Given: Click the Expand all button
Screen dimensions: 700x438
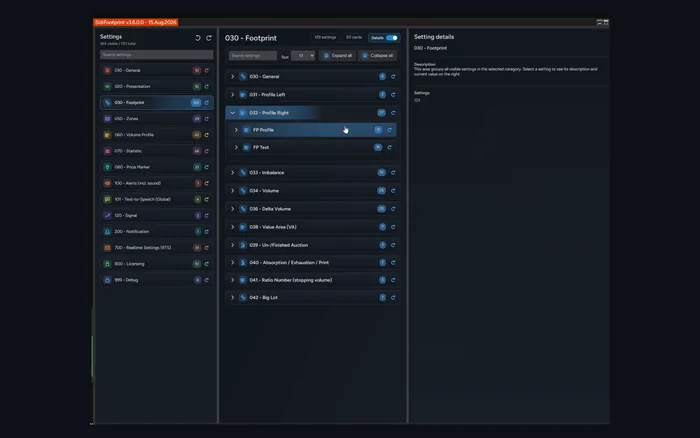Looking at the screenshot, I should point(338,56).
